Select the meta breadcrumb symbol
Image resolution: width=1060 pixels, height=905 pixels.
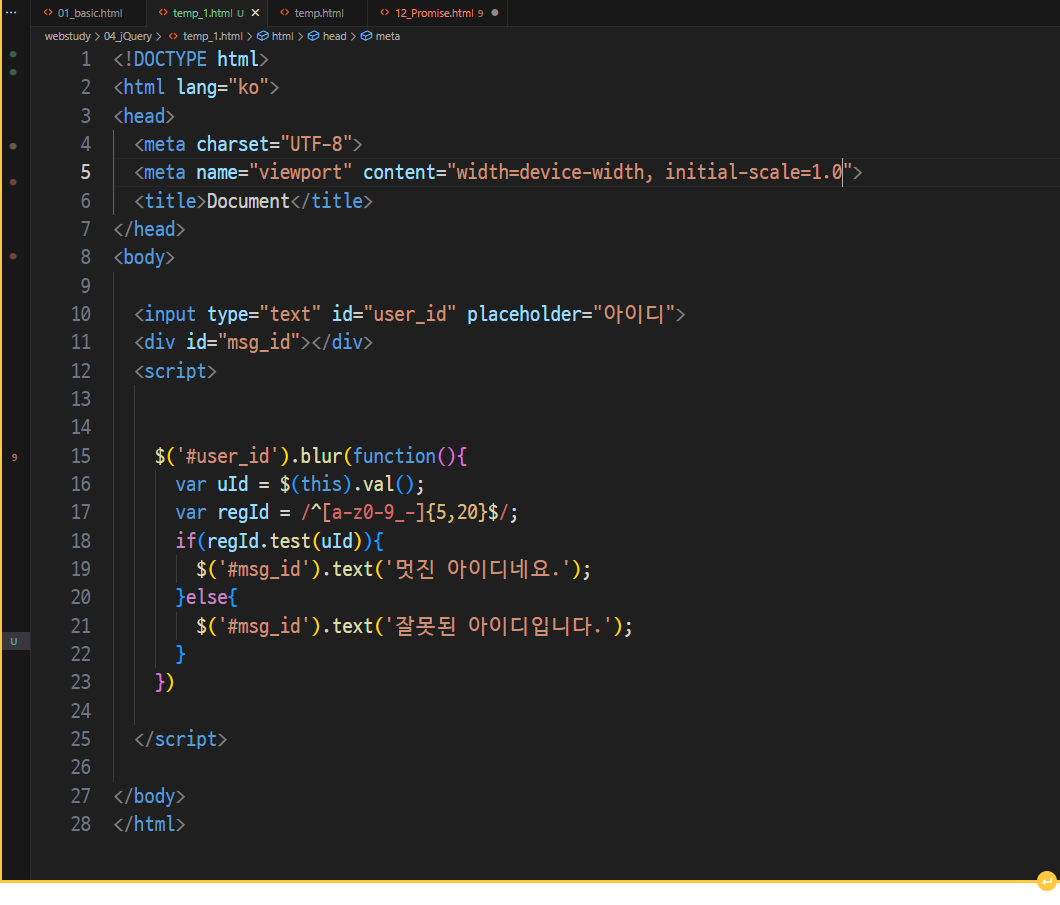[x=387, y=36]
